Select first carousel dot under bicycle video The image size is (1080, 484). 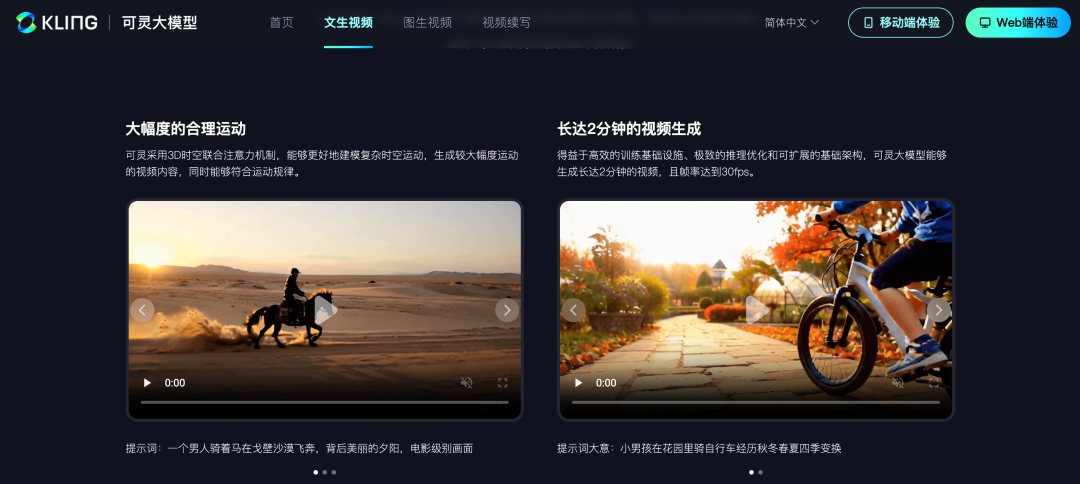coord(751,472)
